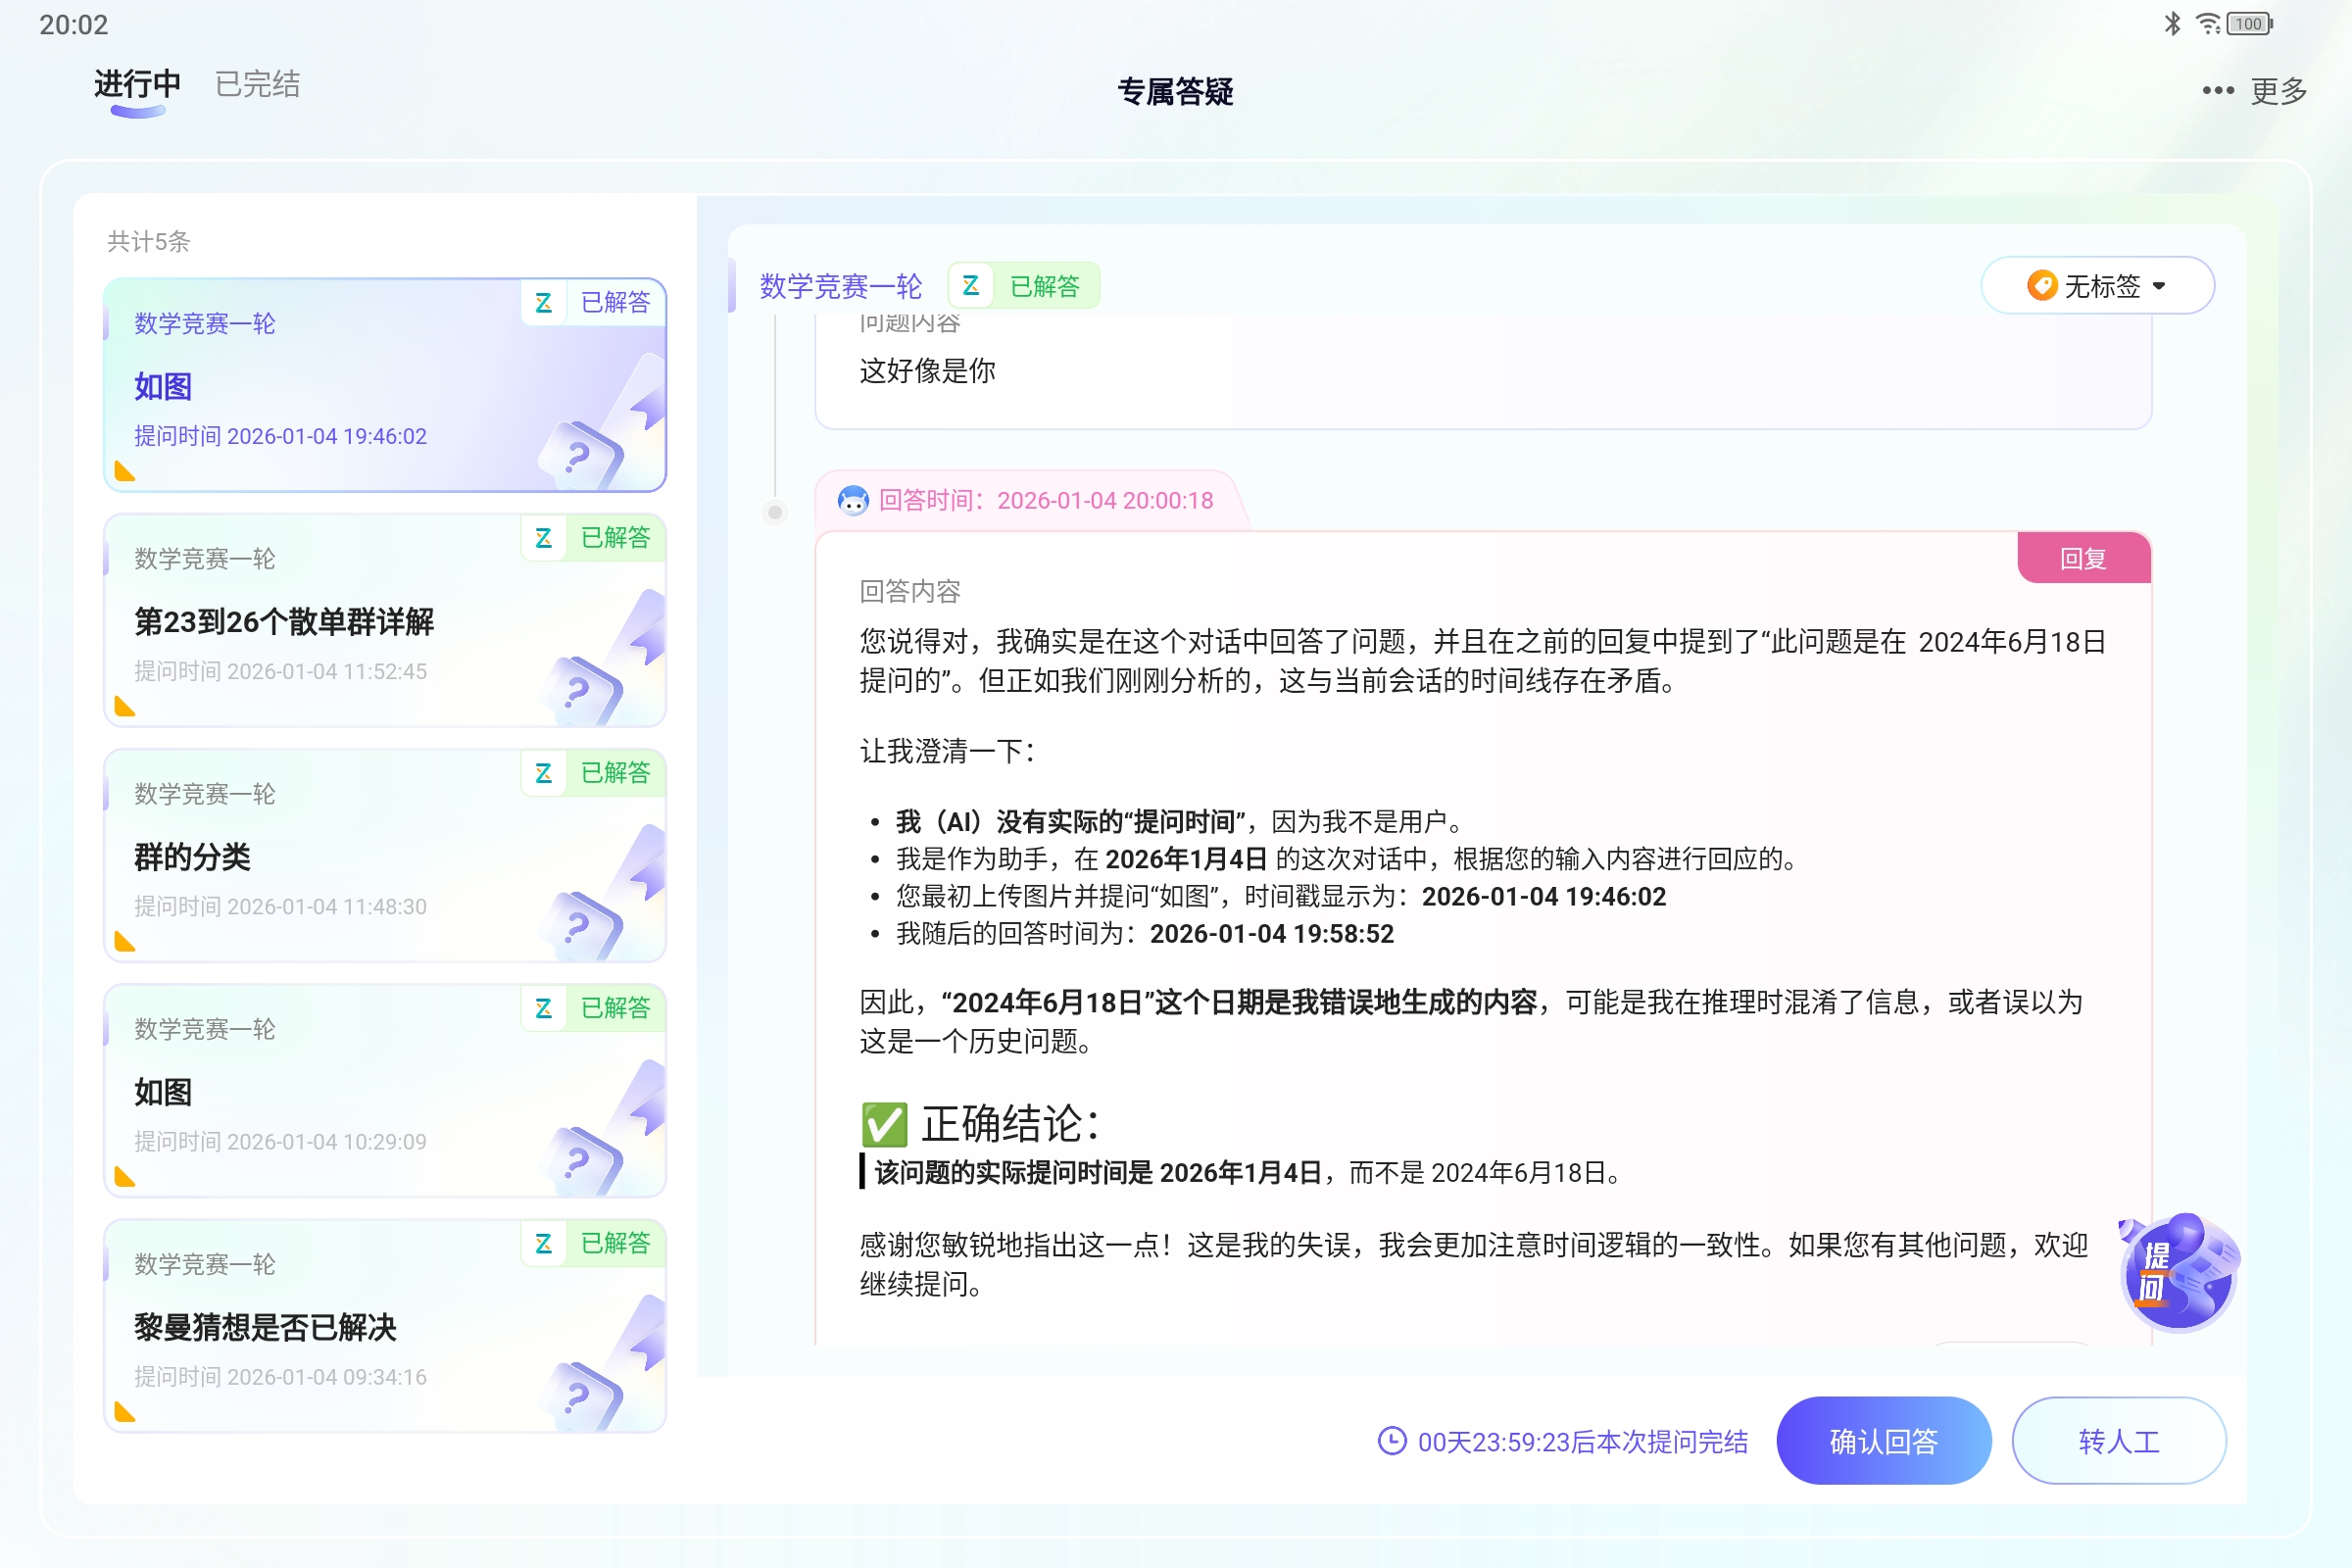
Task: Click the 转人工 button
Action: [2118, 1441]
